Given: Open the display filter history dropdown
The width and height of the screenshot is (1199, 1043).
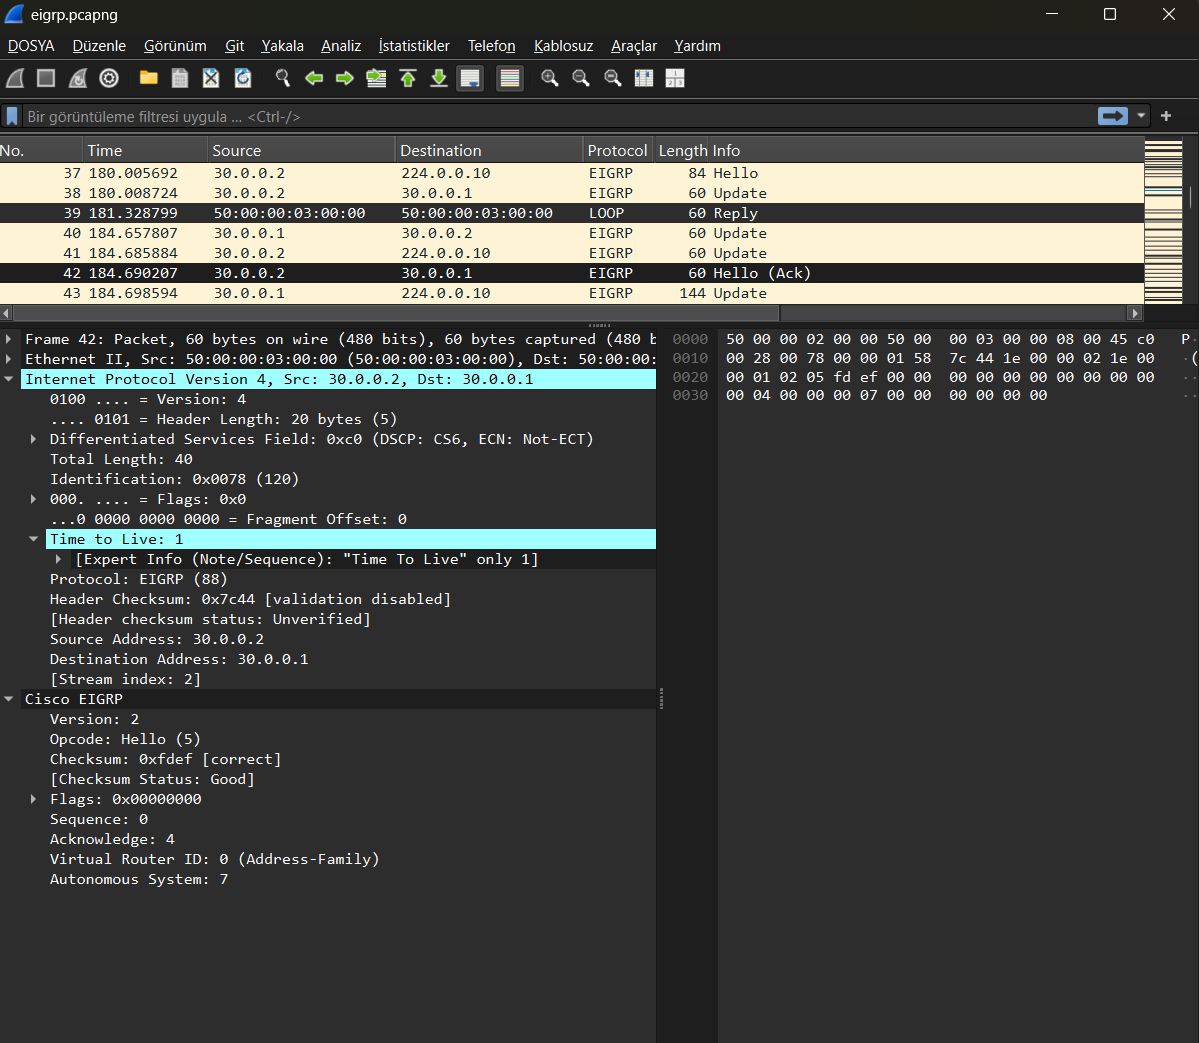Looking at the screenshot, I should click(1141, 116).
